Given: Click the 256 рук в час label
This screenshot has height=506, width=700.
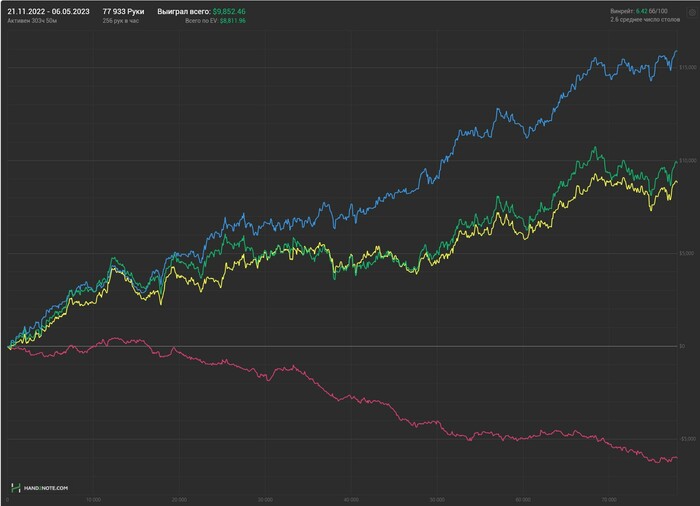Looking at the screenshot, I should click(x=121, y=21).
